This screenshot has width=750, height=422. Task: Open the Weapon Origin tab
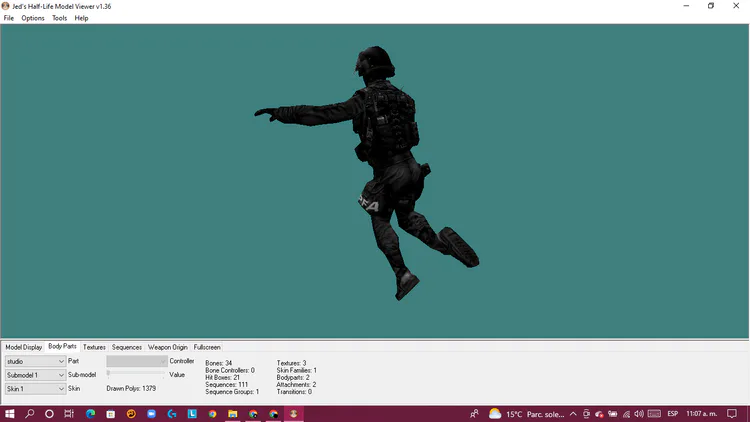(x=167, y=347)
